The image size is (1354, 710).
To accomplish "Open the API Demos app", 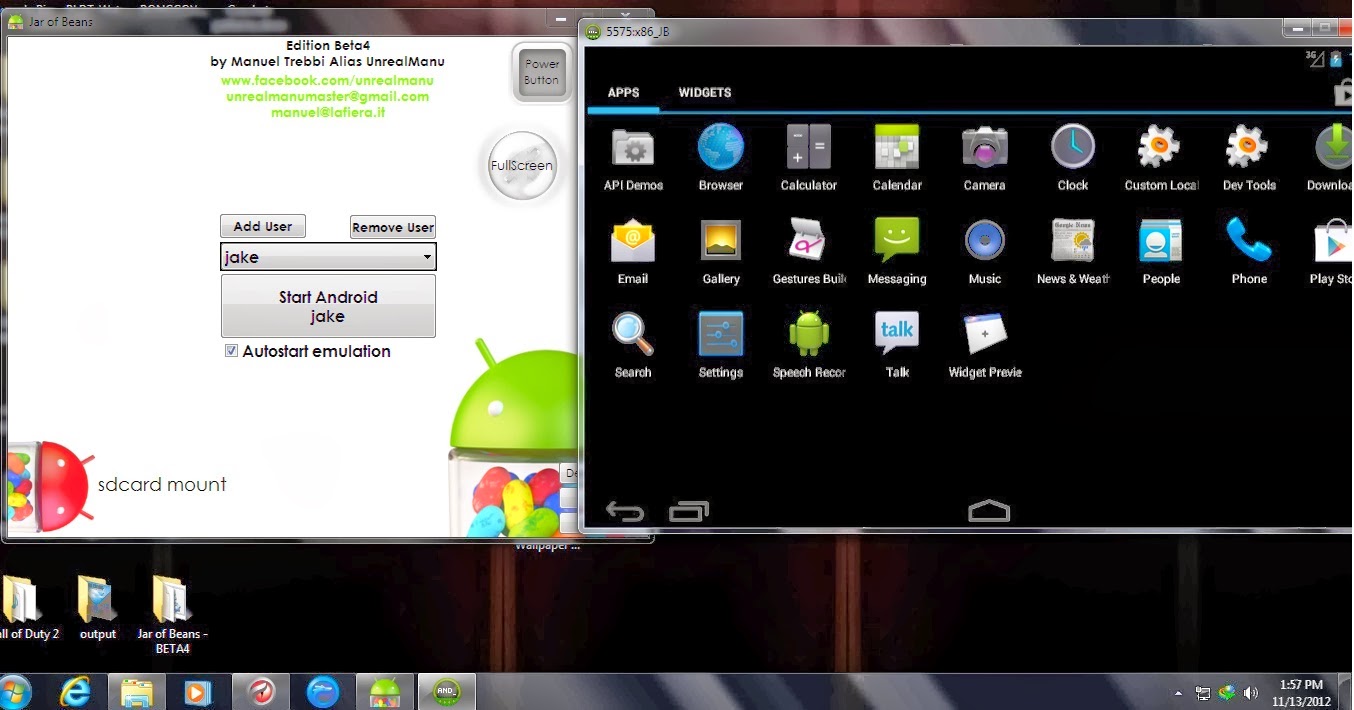I will click(x=633, y=157).
